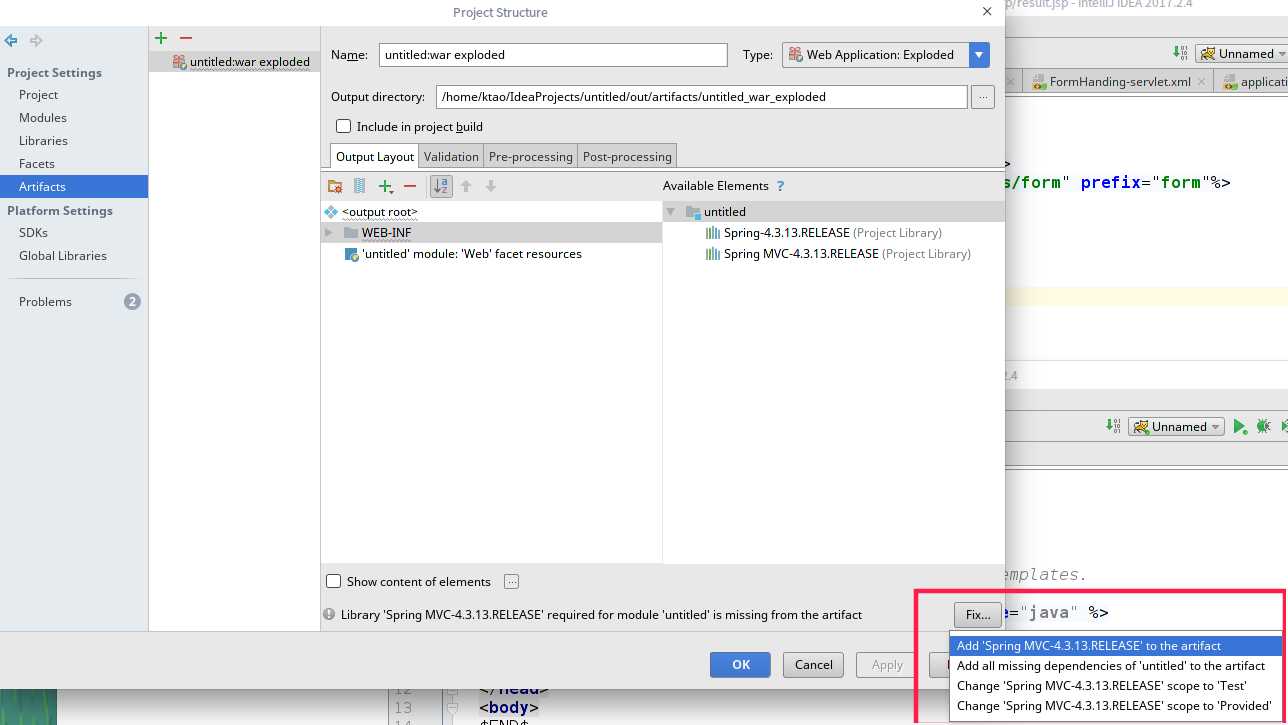The width and height of the screenshot is (1288, 725).
Task: Click the output root icon
Action: pyautogui.click(x=331, y=212)
